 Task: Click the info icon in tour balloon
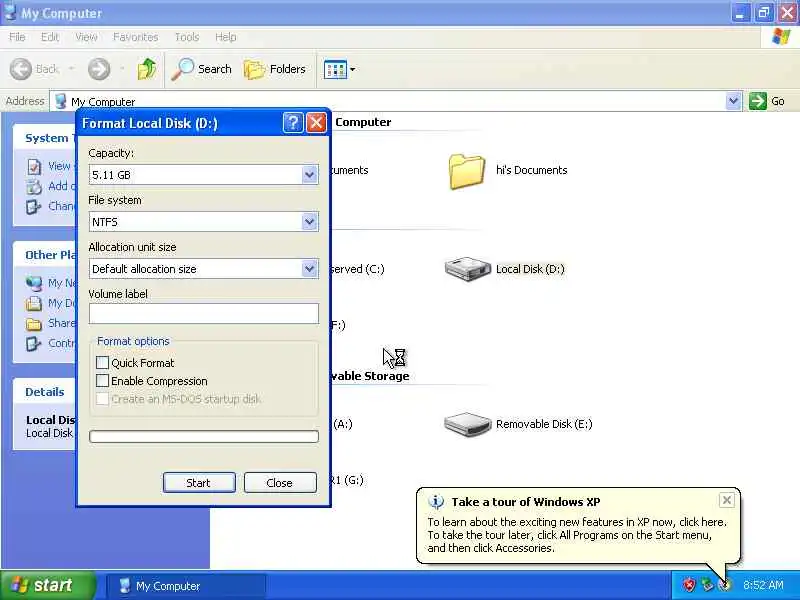click(x=436, y=502)
